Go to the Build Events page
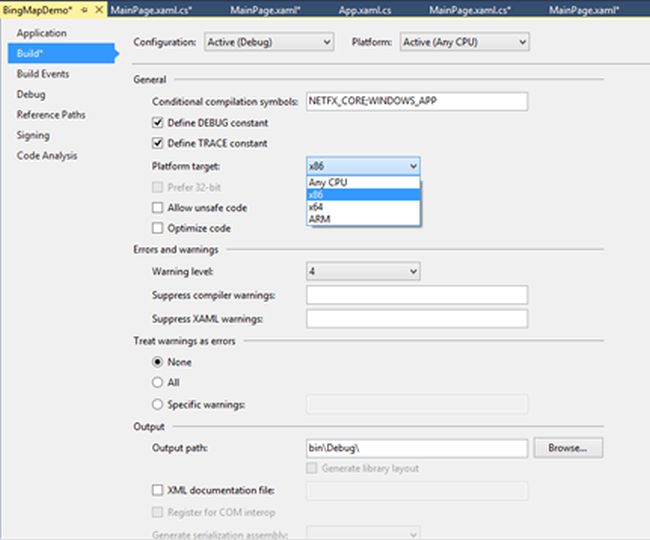This screenshot has height=540, width=650. [x=43, y=74]
